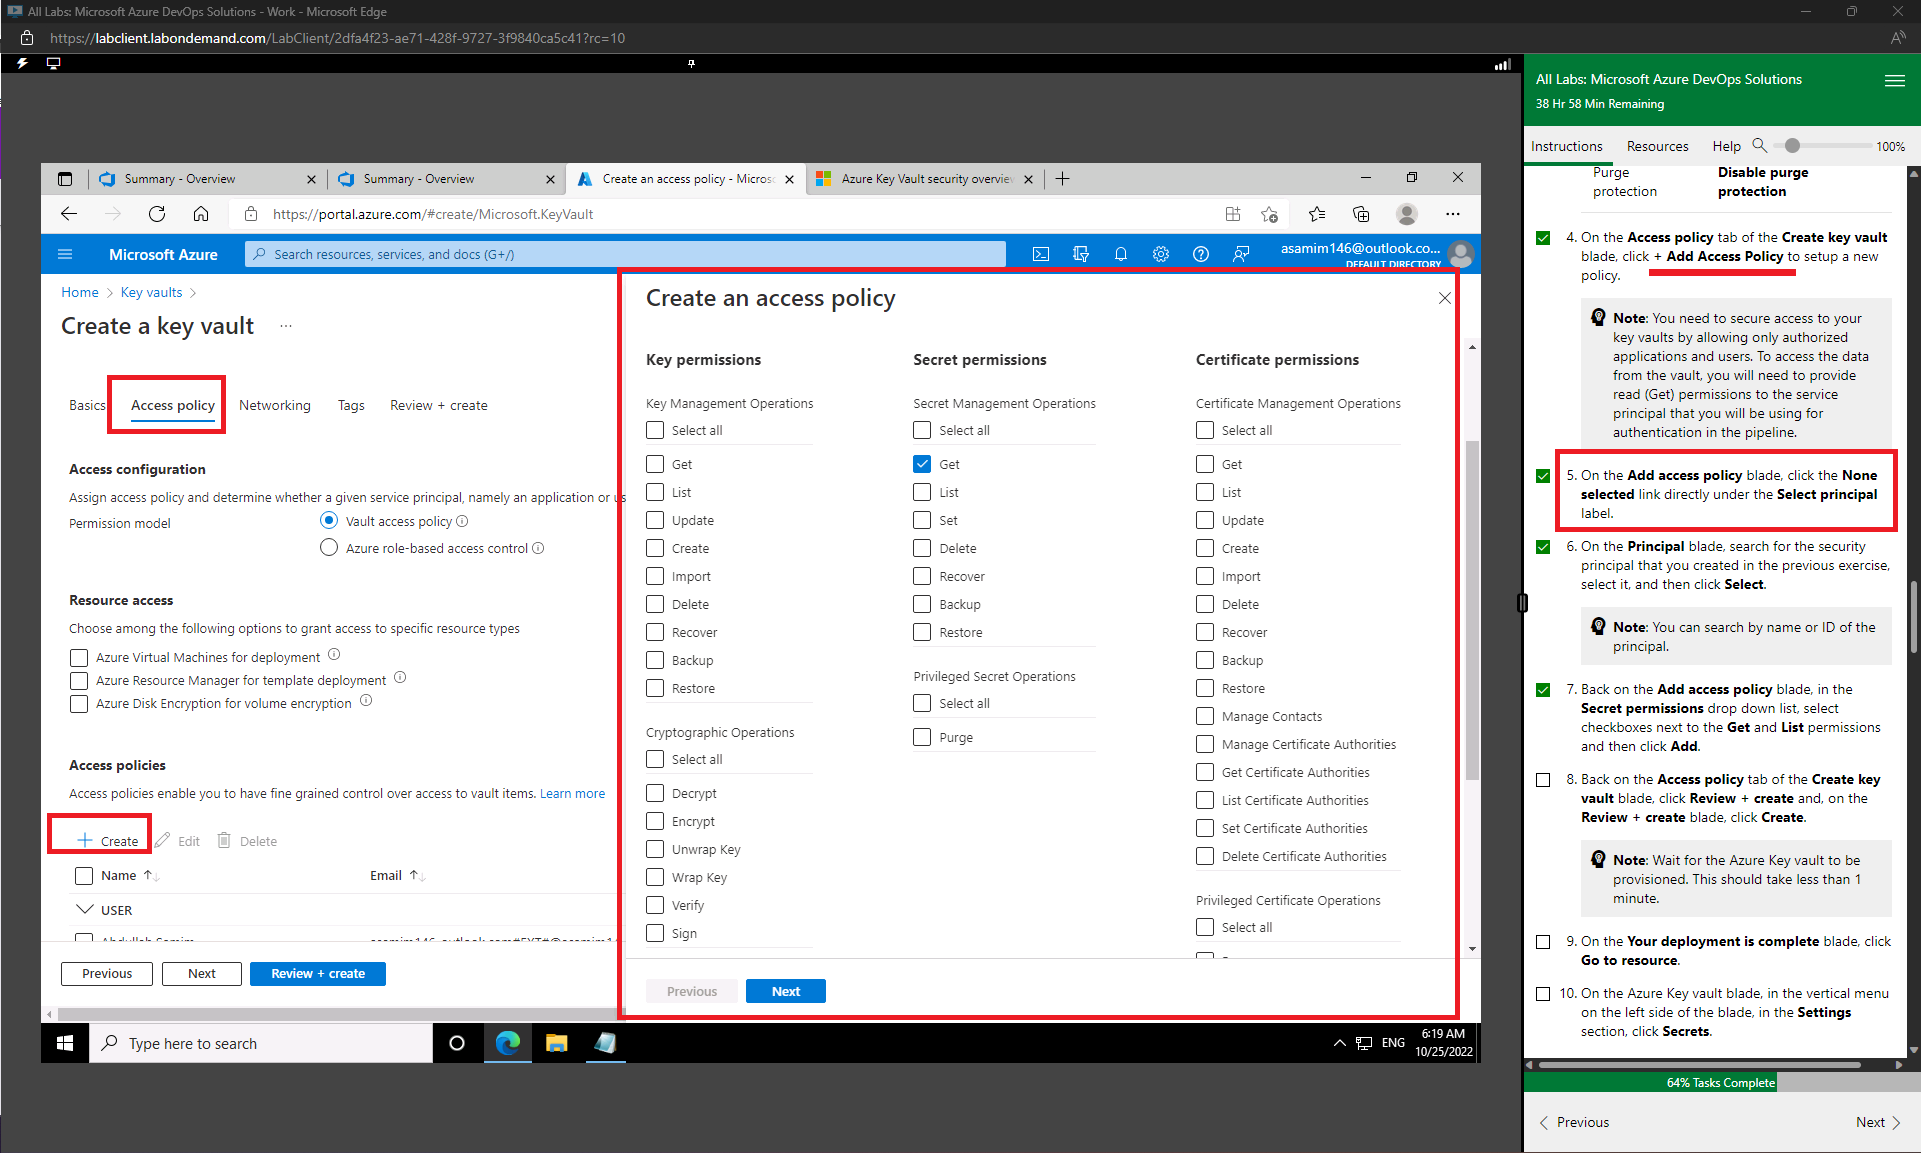This screenshot has width=1921, height=1153.
Task: Adjust the instructions zoom slider
Action: [x=1792, y=146]
